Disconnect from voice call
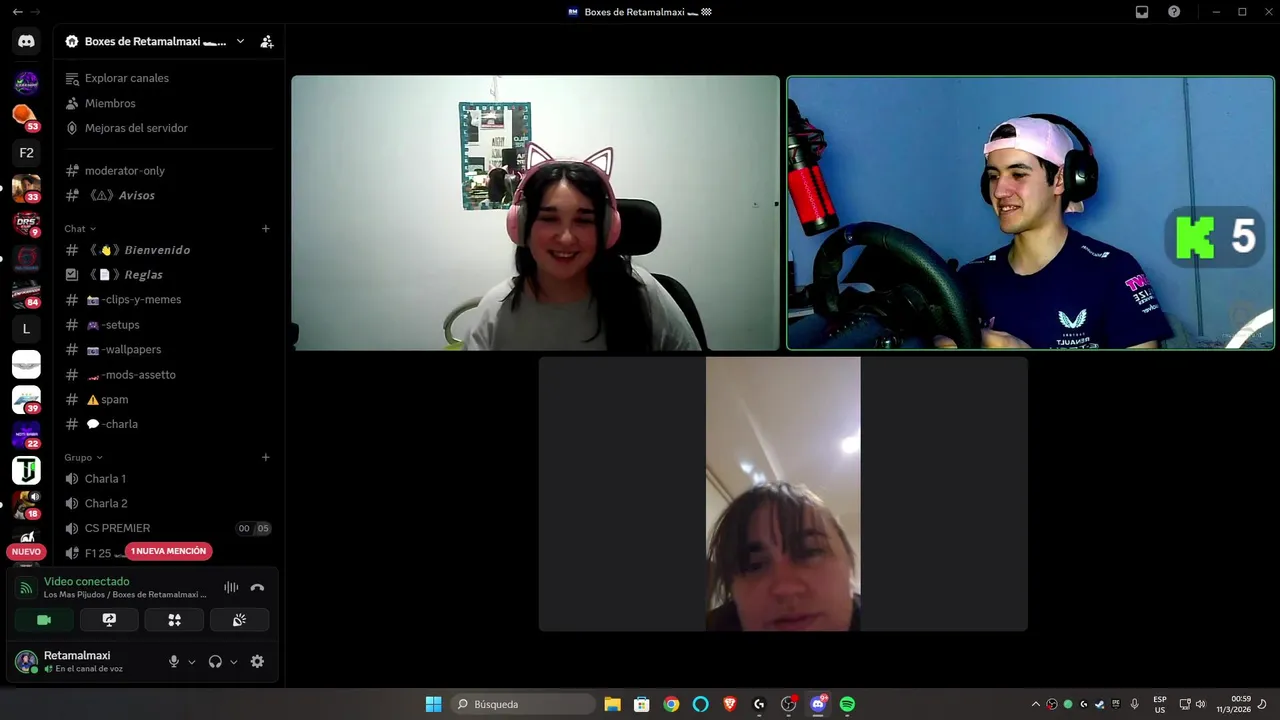Viewport: 1280px width, 720px height. (257, 588)
